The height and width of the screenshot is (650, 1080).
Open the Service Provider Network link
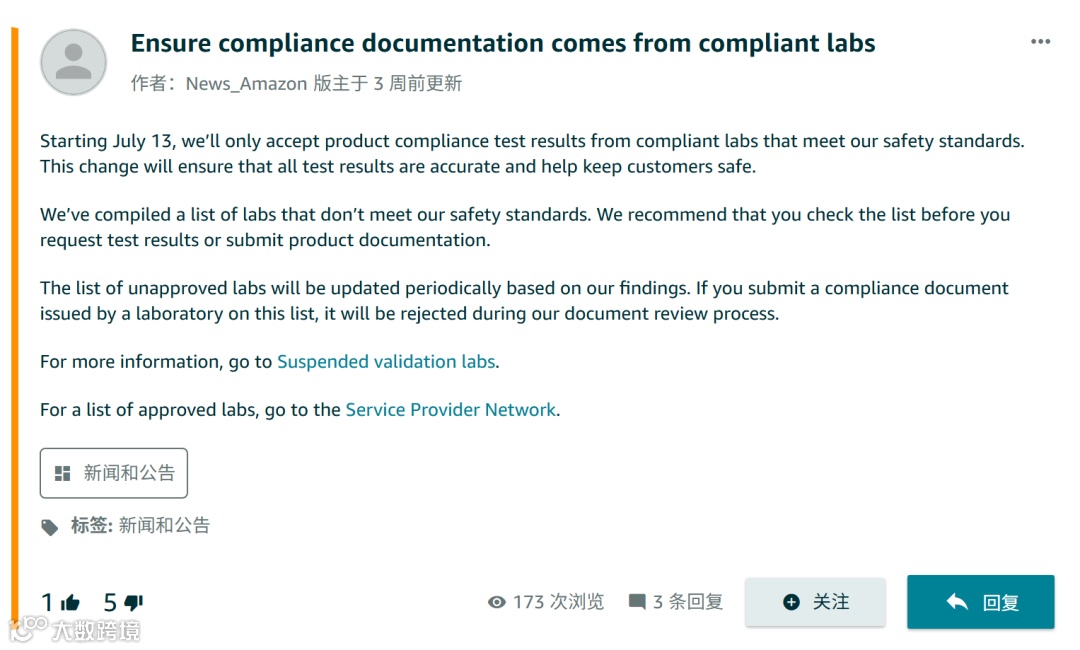450,410
